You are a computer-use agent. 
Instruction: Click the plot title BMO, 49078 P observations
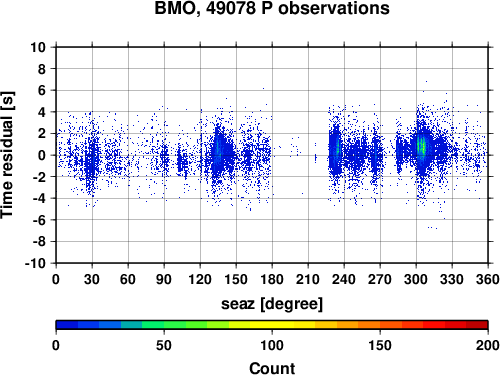272,8
